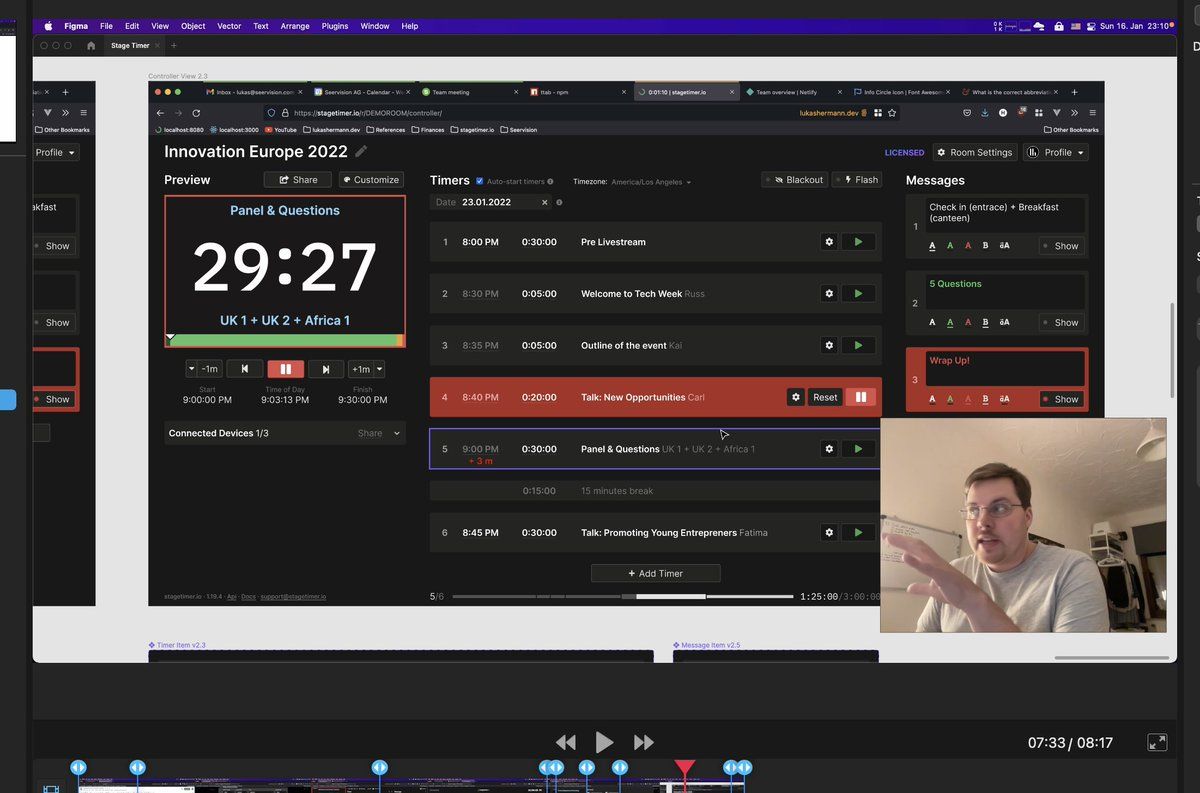Click the Blackout button

point(795,180)
